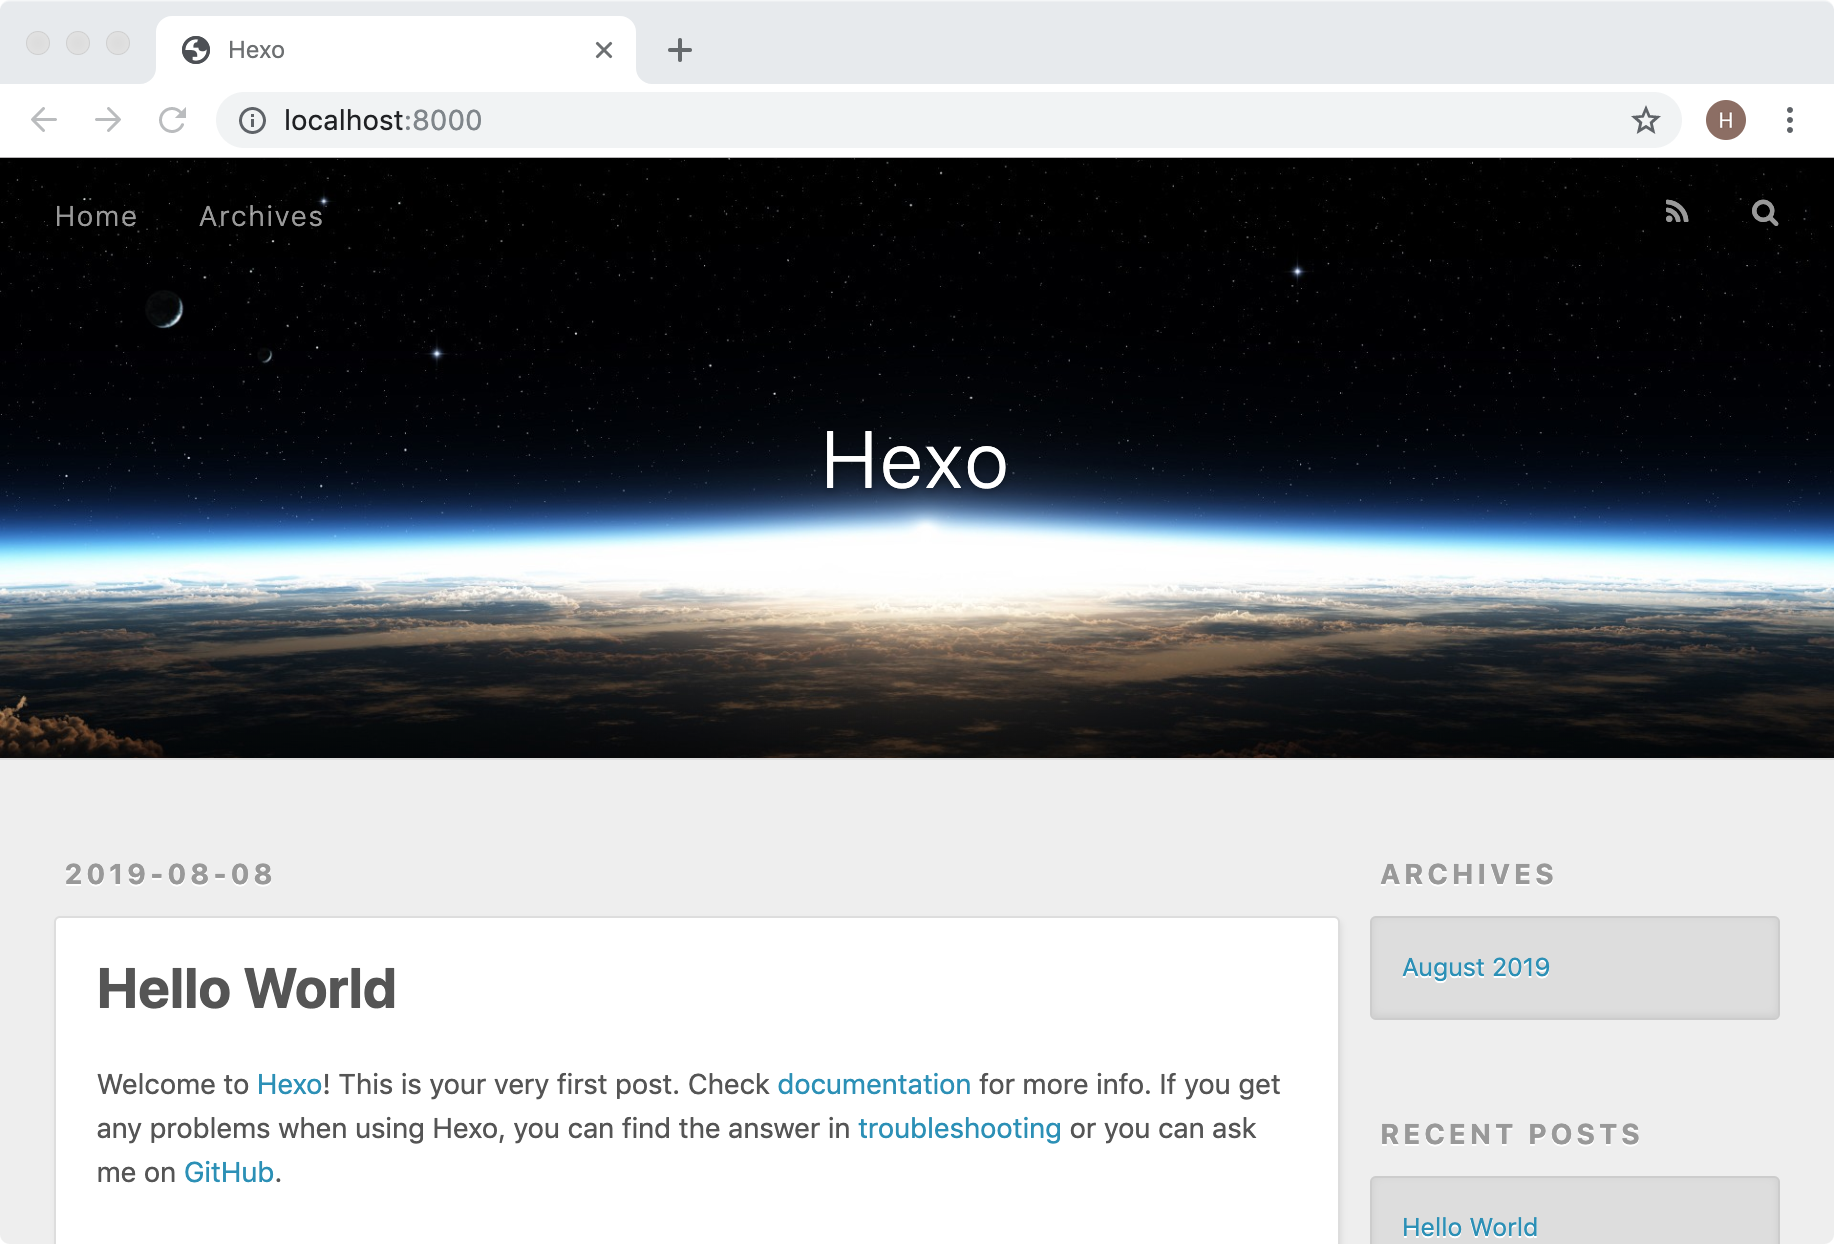Viewport: 1834px width, 1244px height.
Task: Follow the documentation link
Action: [x=874, y=1084]
